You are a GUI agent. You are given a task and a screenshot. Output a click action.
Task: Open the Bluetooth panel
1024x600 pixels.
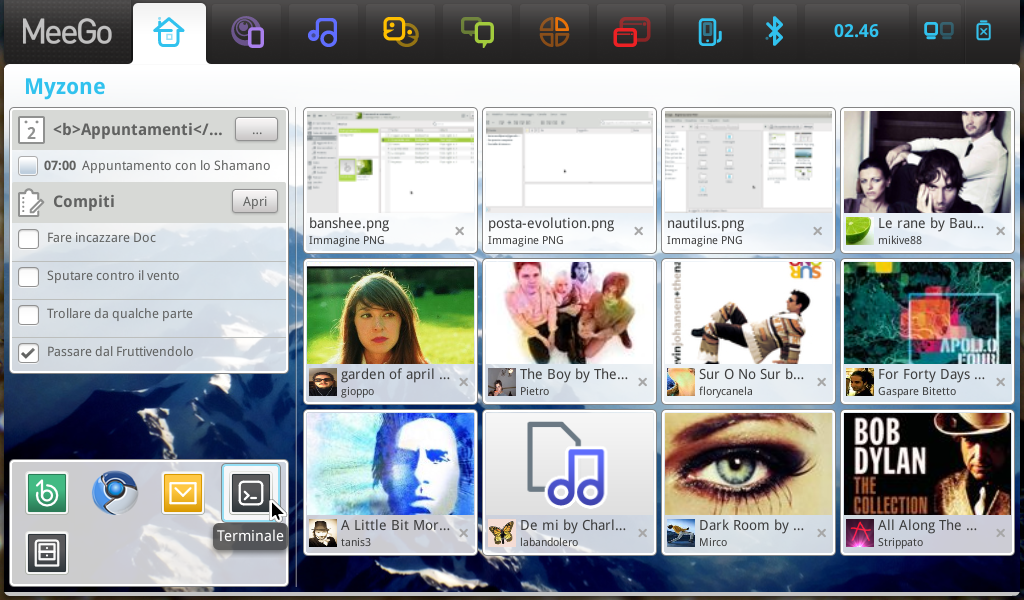tap(775, 31)
